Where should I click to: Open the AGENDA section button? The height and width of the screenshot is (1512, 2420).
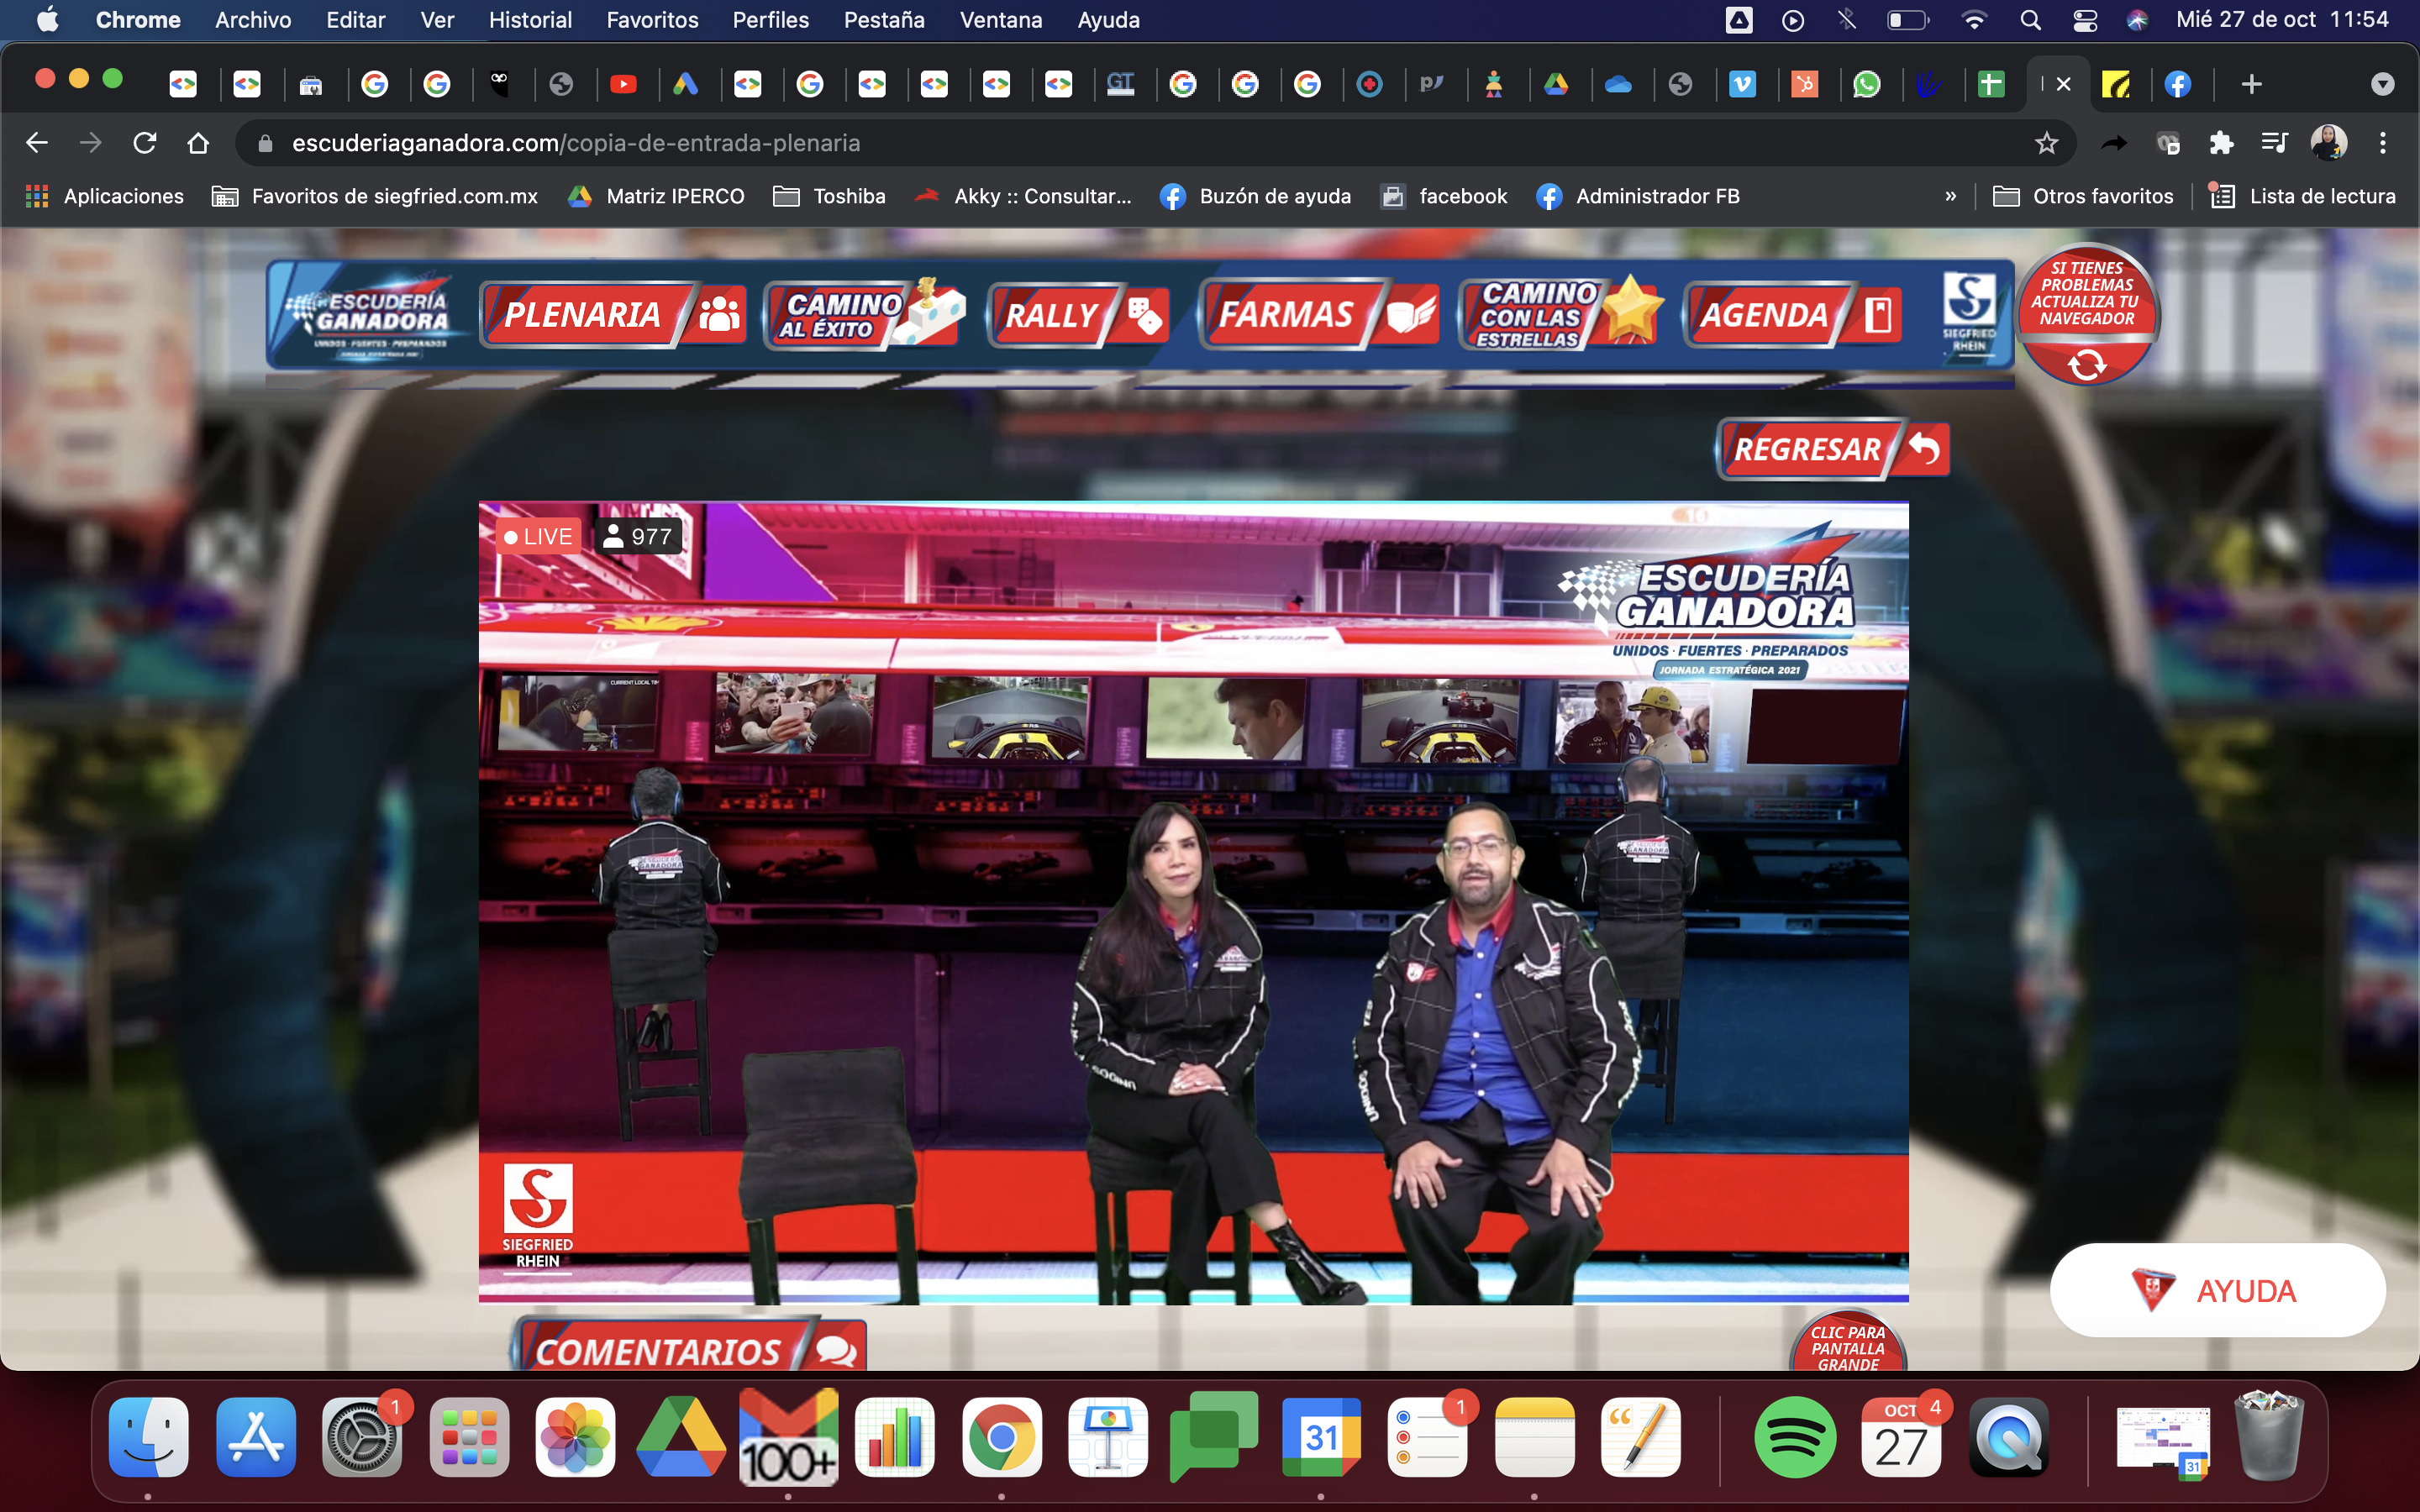click(x=1793, y=316)
